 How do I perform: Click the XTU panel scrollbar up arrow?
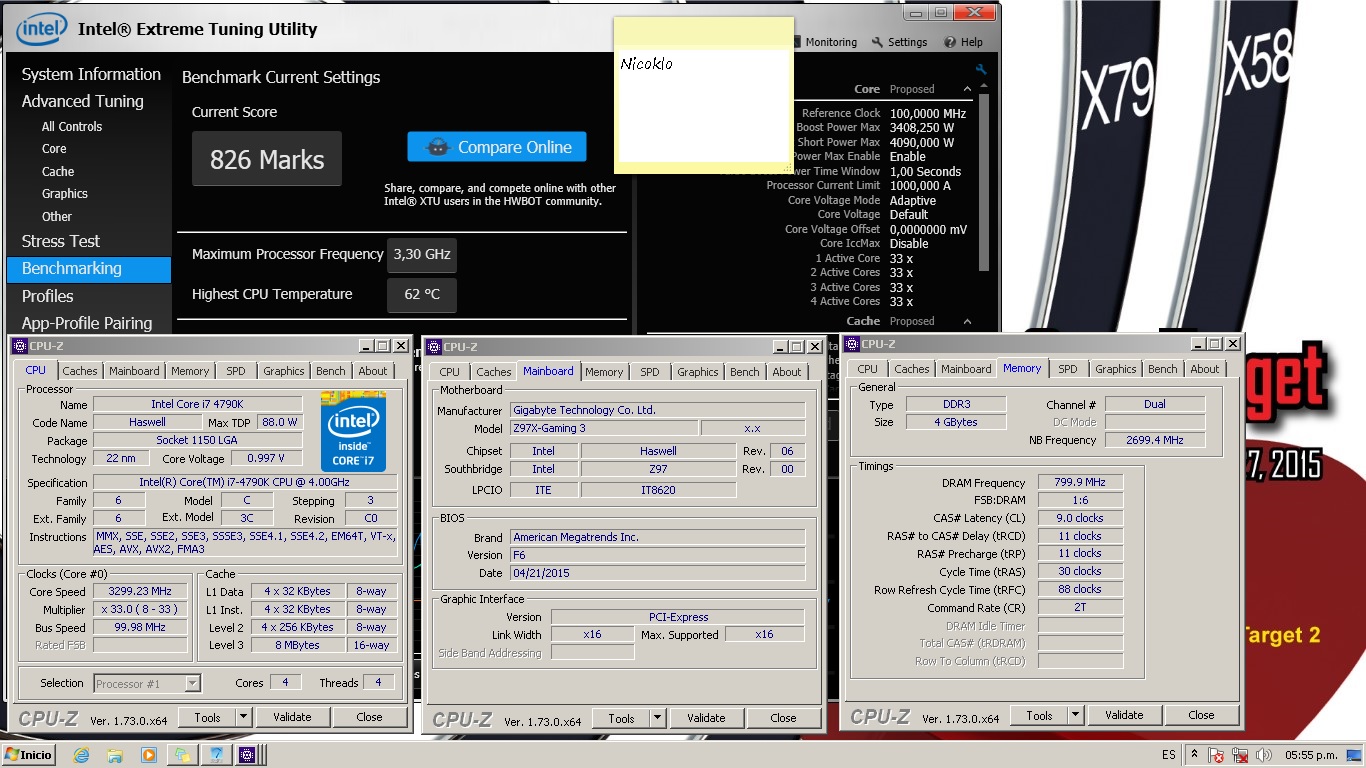(984, 88)
